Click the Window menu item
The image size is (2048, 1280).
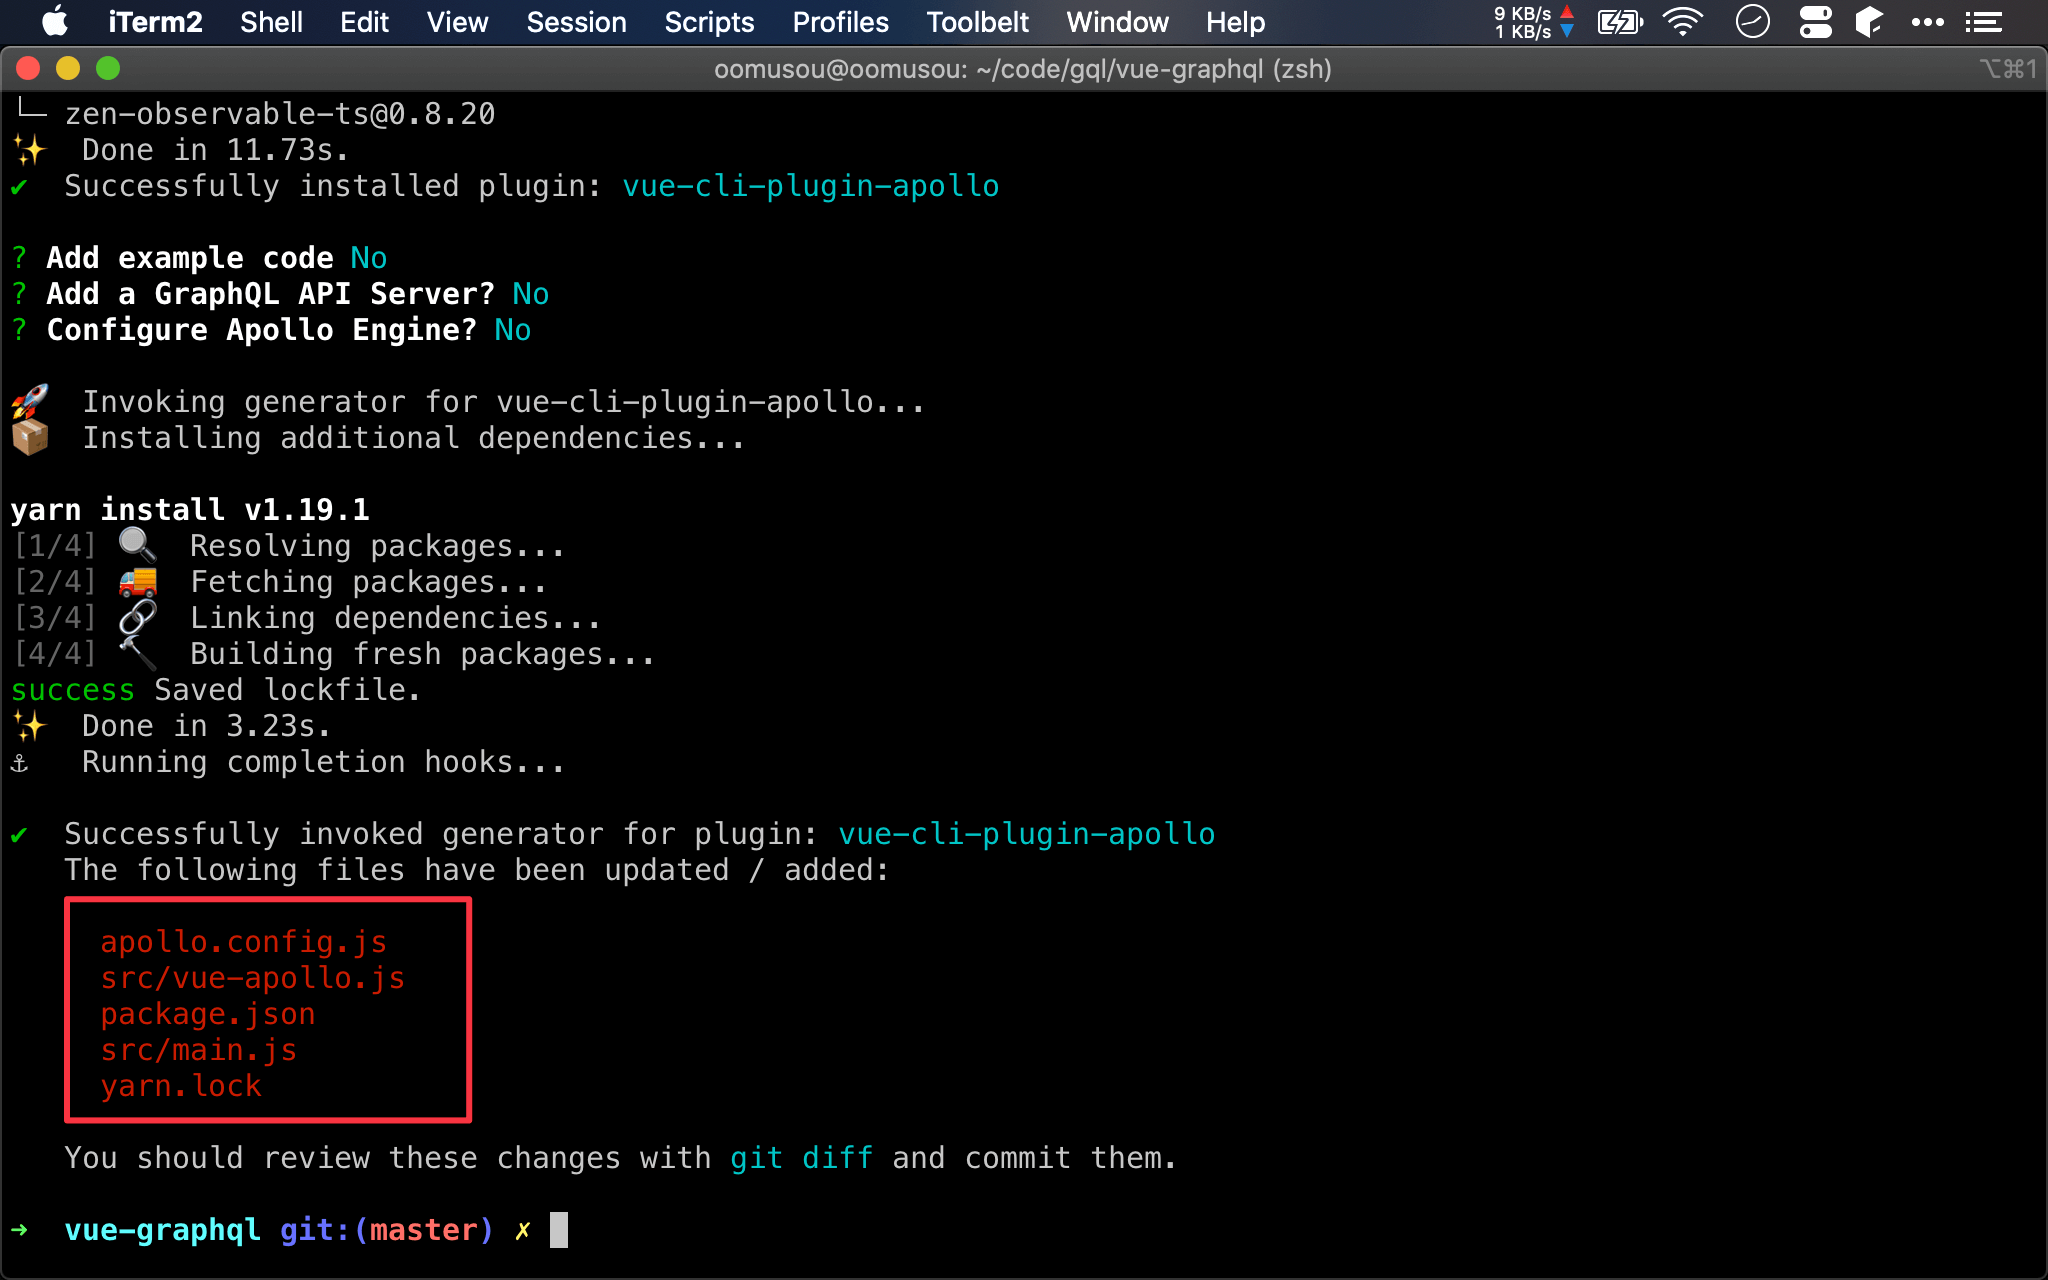[1118, 22]
